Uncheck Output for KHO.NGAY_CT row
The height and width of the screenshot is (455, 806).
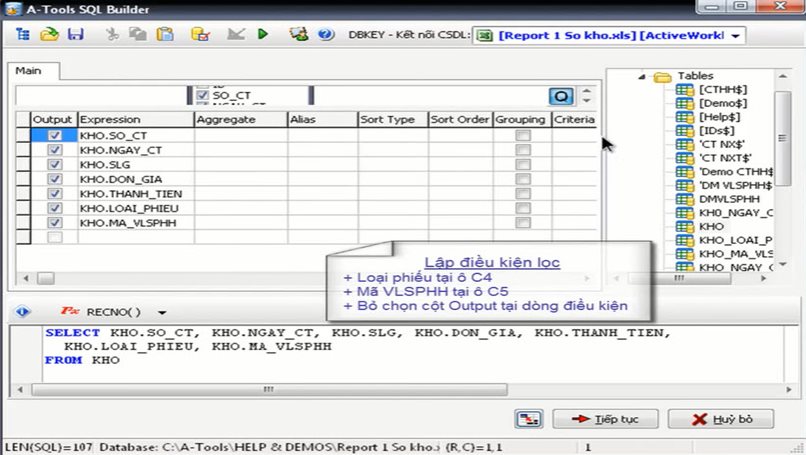tap(54, 150)
